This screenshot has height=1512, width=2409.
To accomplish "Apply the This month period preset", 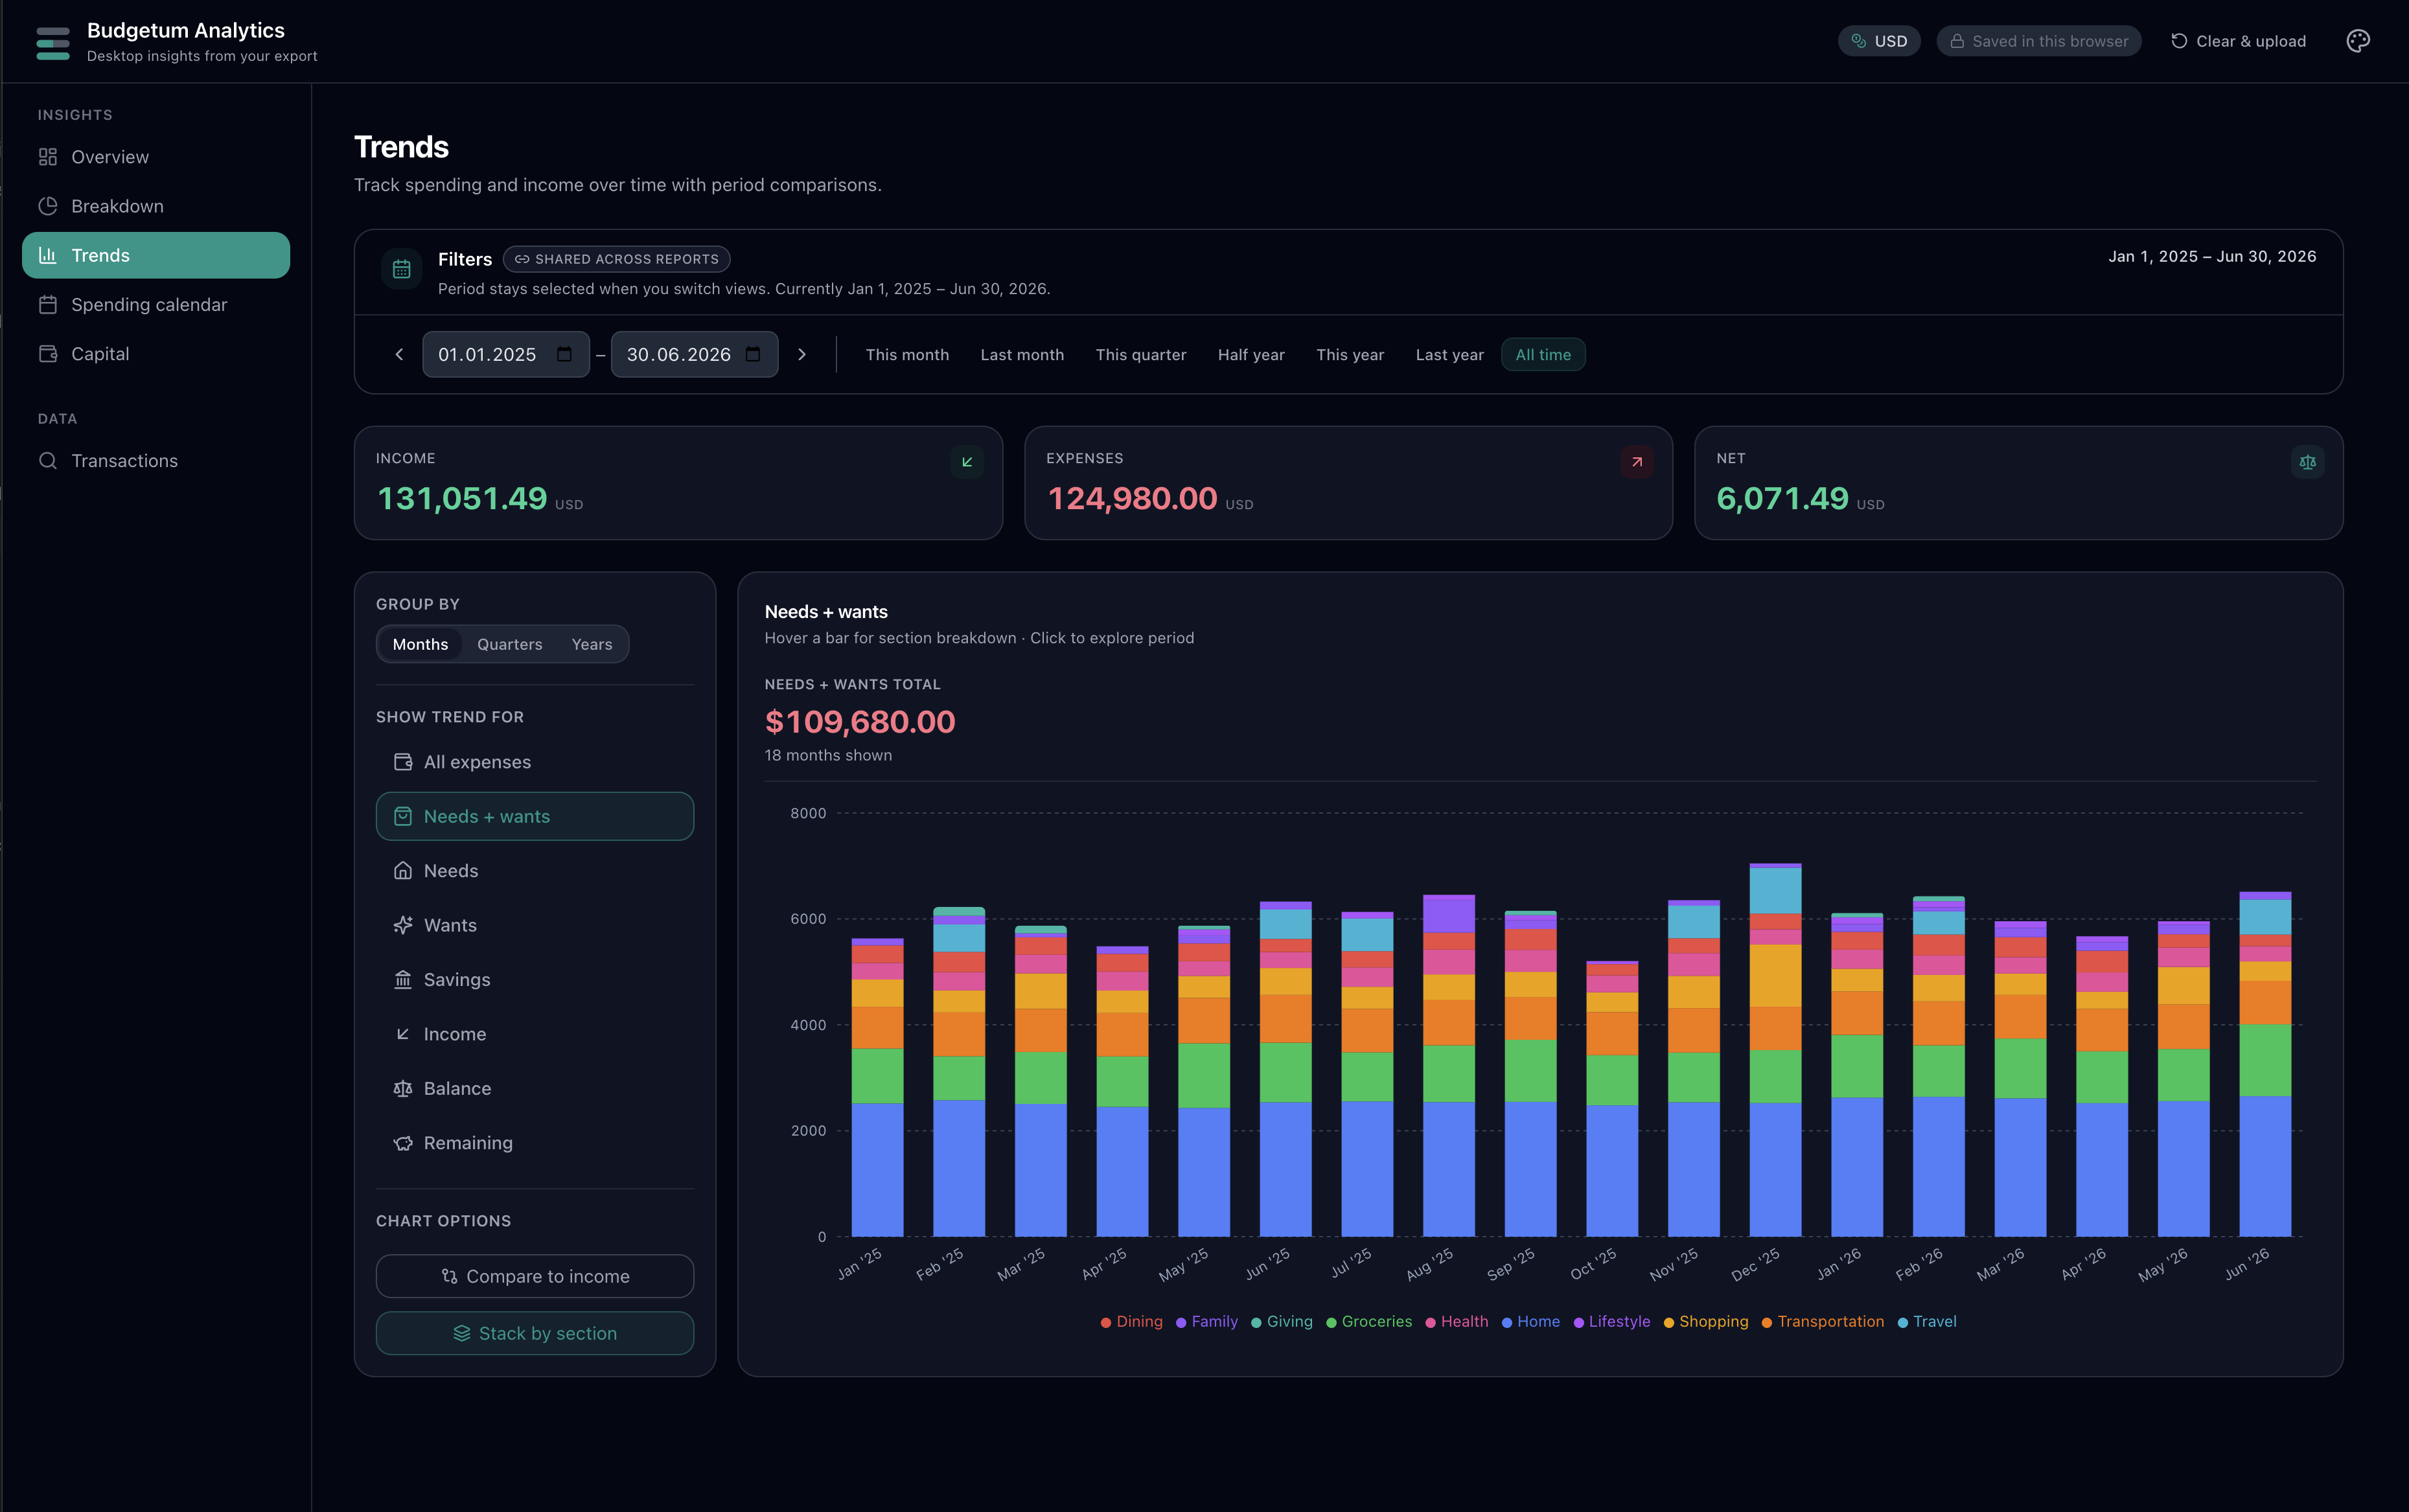I will pos(907,354).
